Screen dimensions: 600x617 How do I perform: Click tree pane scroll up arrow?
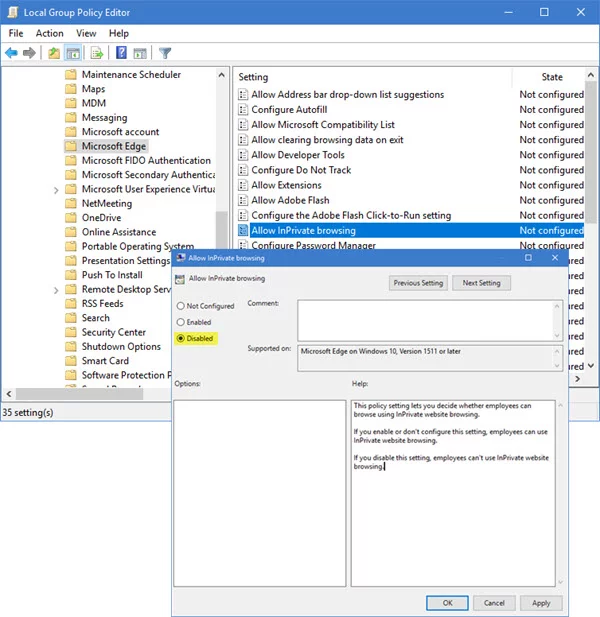(222, 75)
